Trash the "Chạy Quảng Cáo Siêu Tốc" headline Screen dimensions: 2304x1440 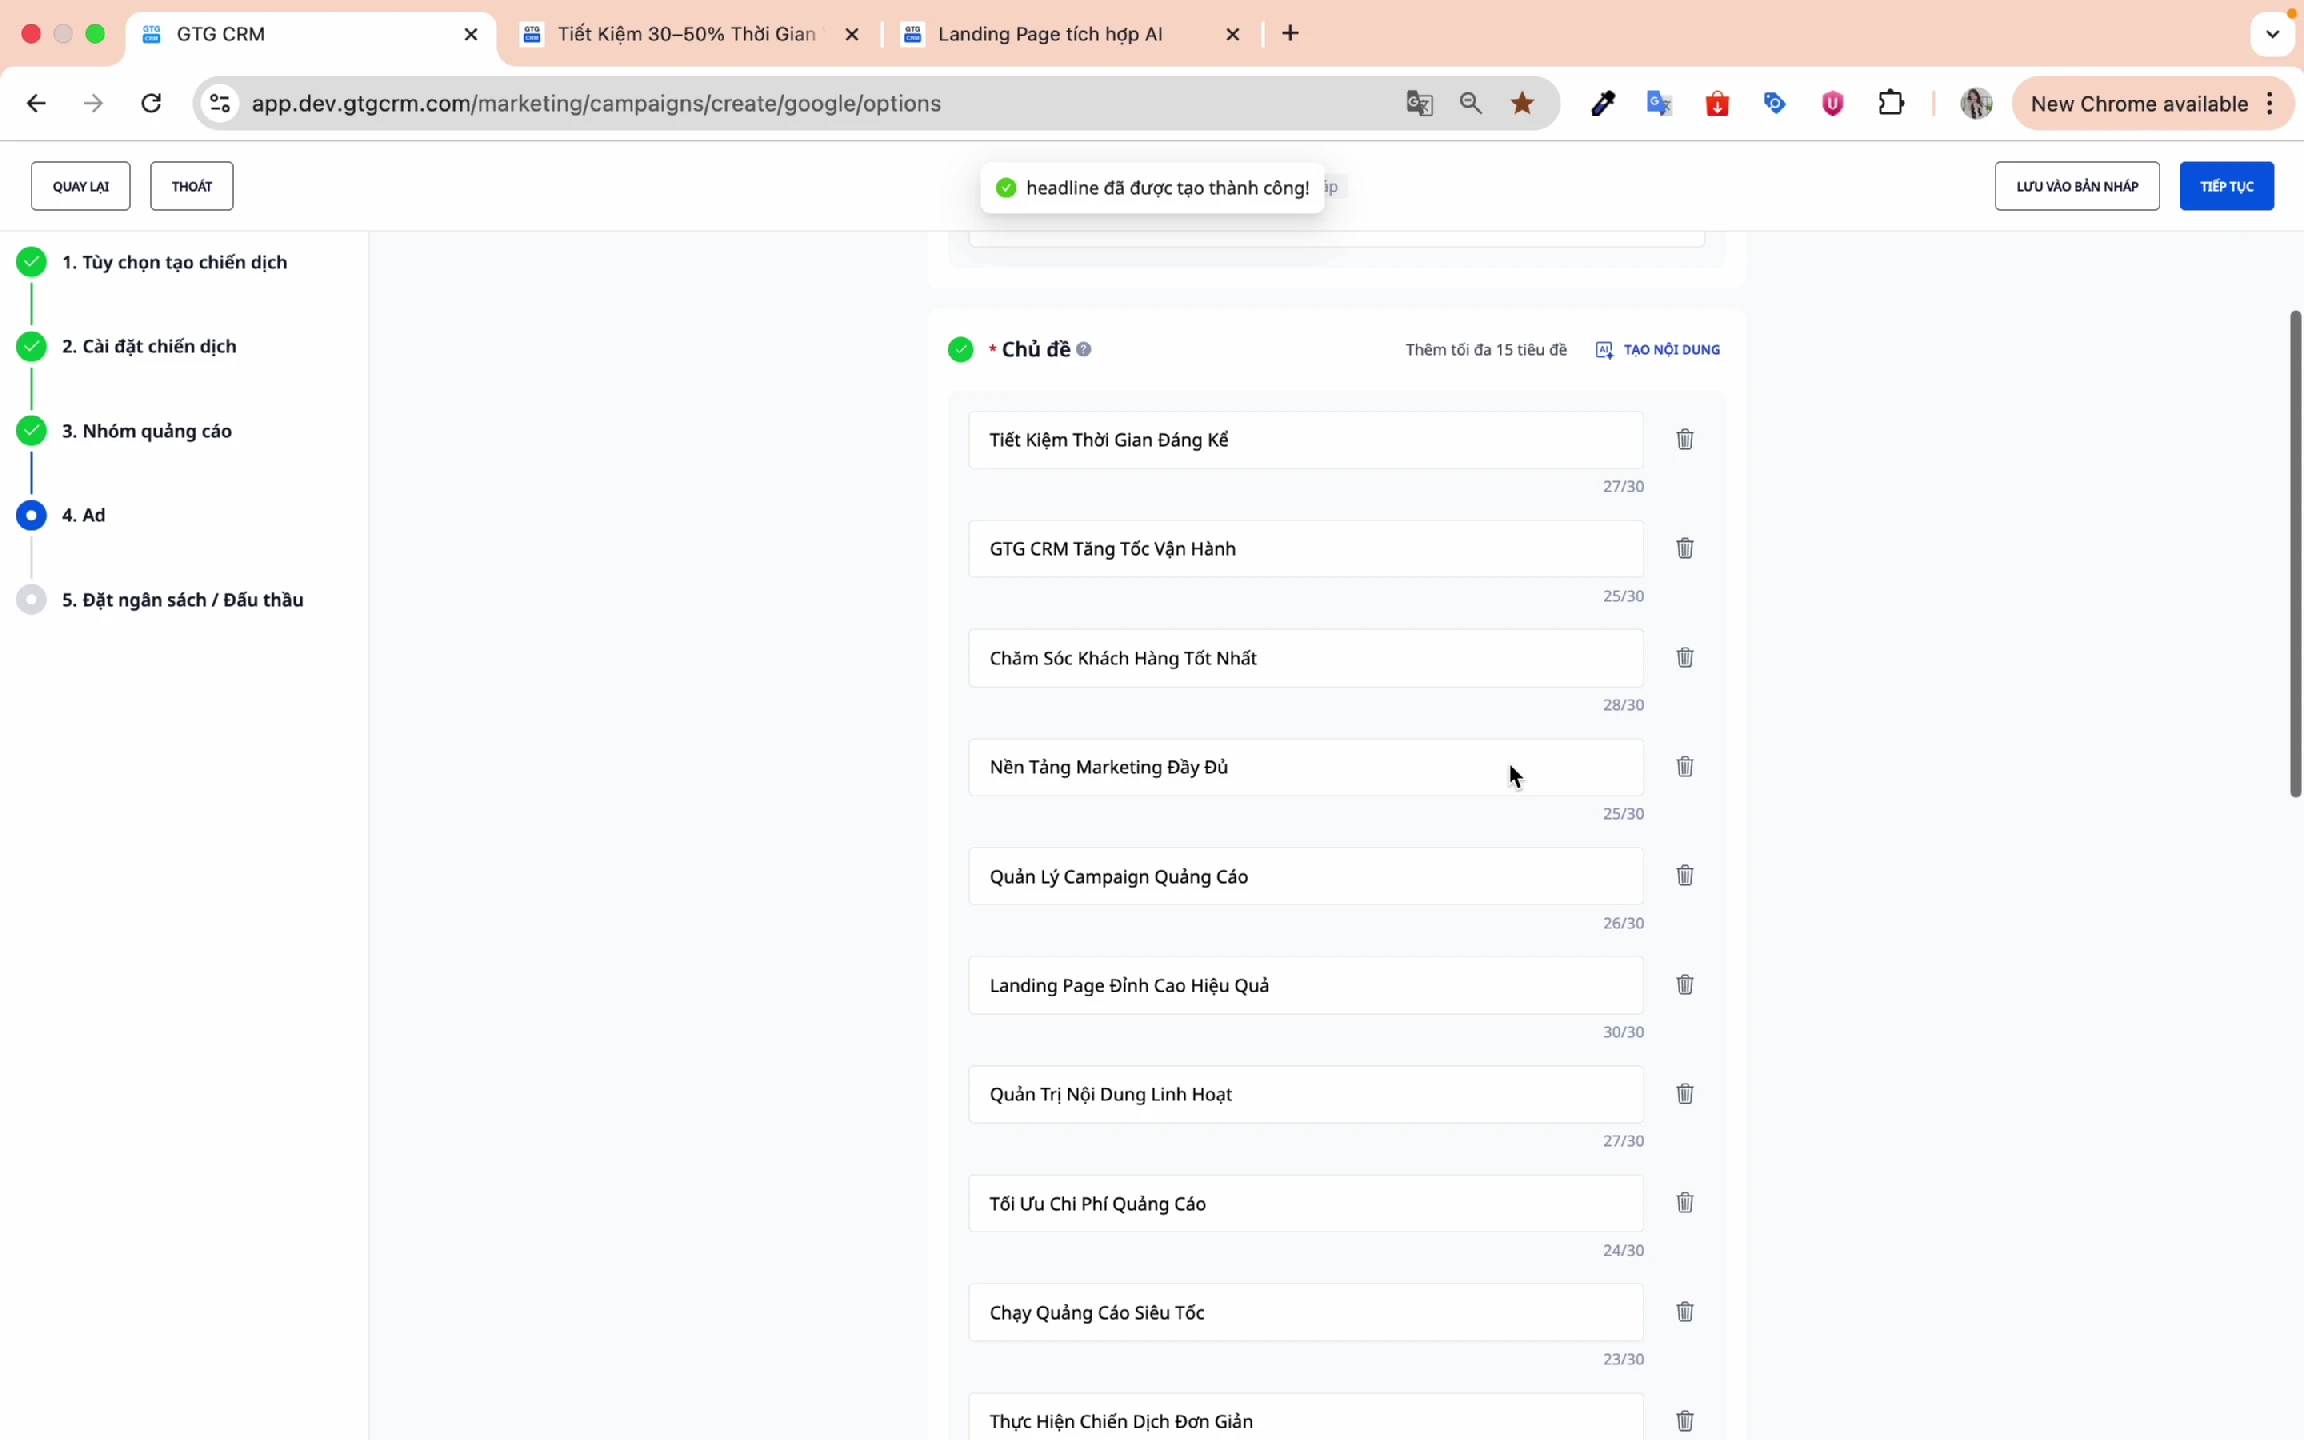[x=1684, y=1312]
